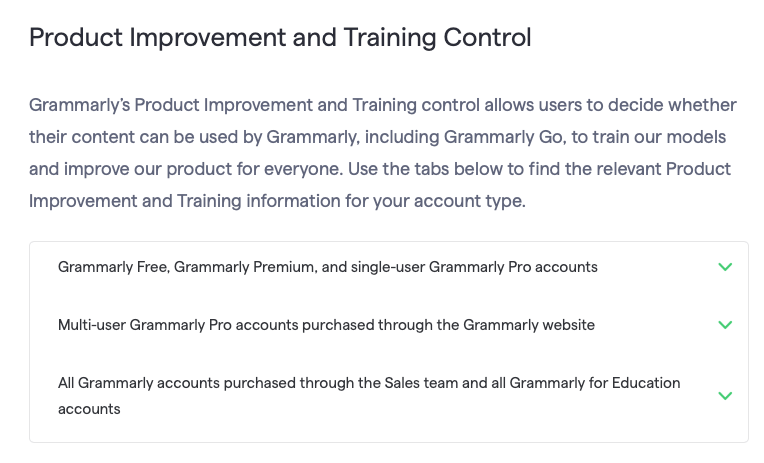Click the green arrow beside Grammarly for Education
Screen dimensions: 764x463
tap(725, 396)
